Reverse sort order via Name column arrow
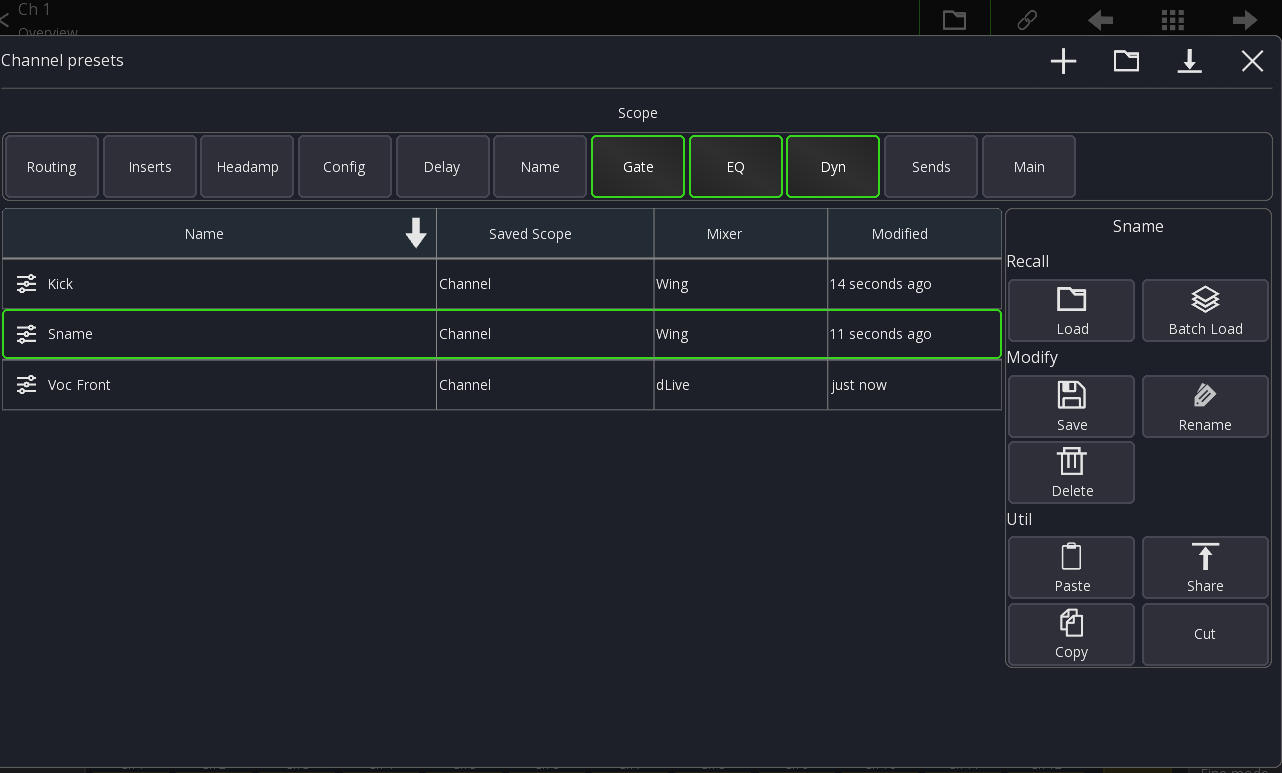The height and width of the screenshot is (773, 1282). [416, 234]
